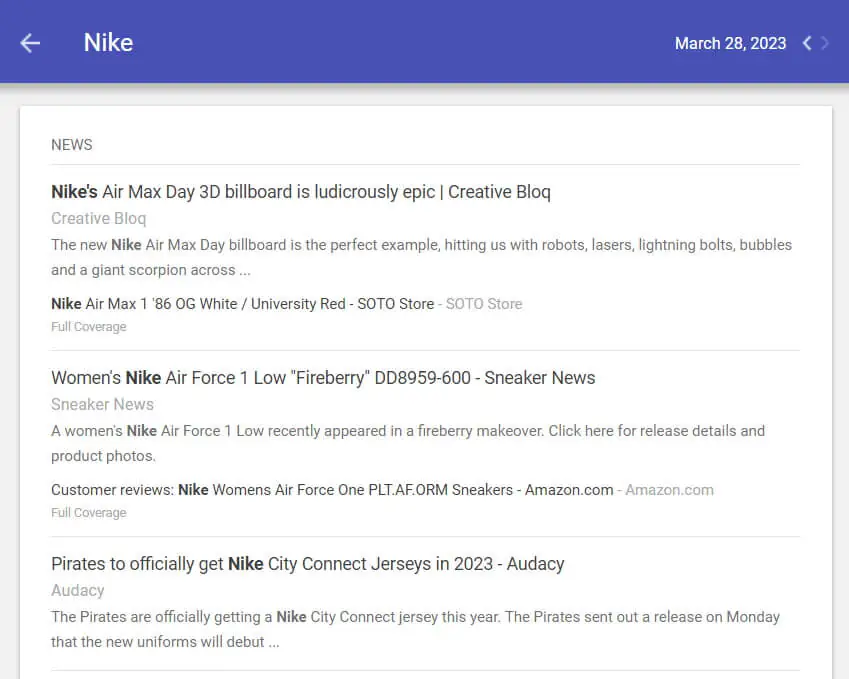Open the Audacy source label
Image resolution: width=849 pixels, height=679 pixels.
click(x=77, y=590)
